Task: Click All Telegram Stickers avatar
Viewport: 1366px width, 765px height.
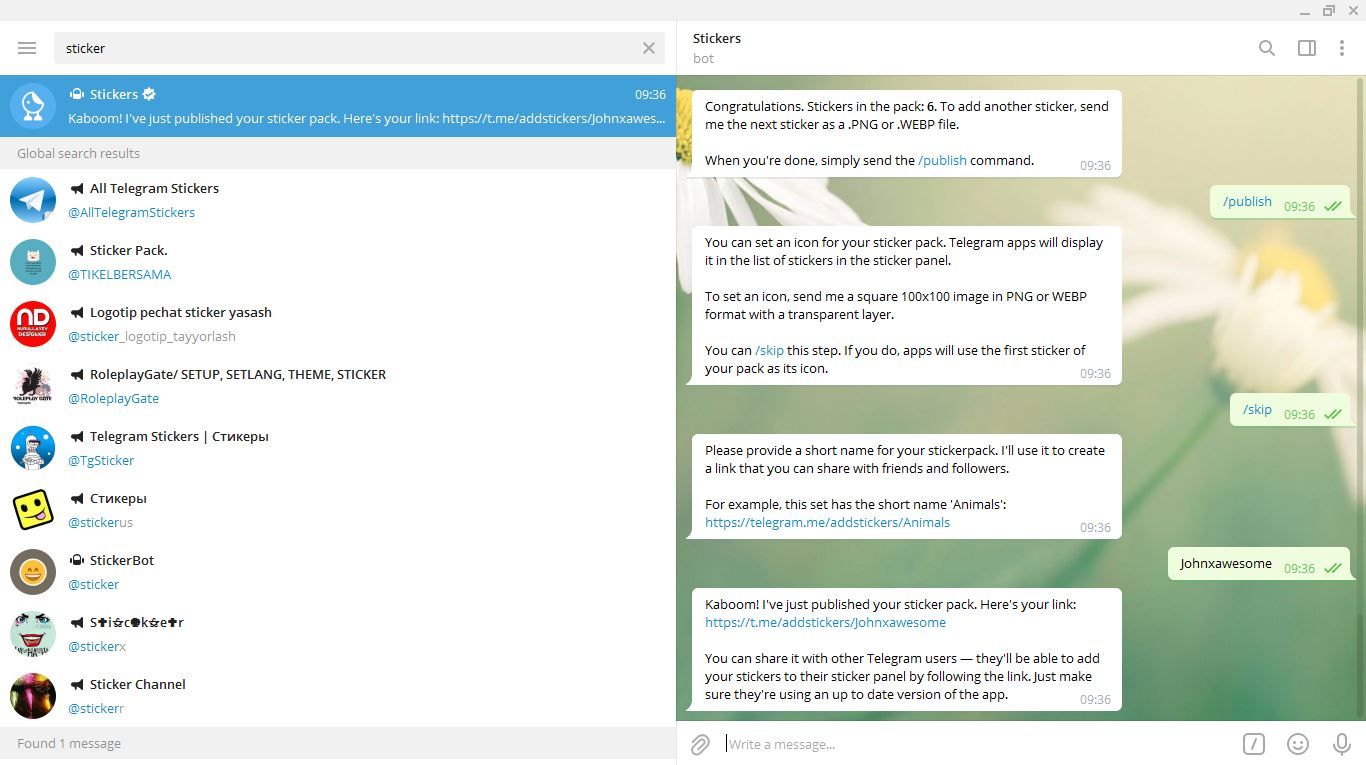Action: [33, 200]
